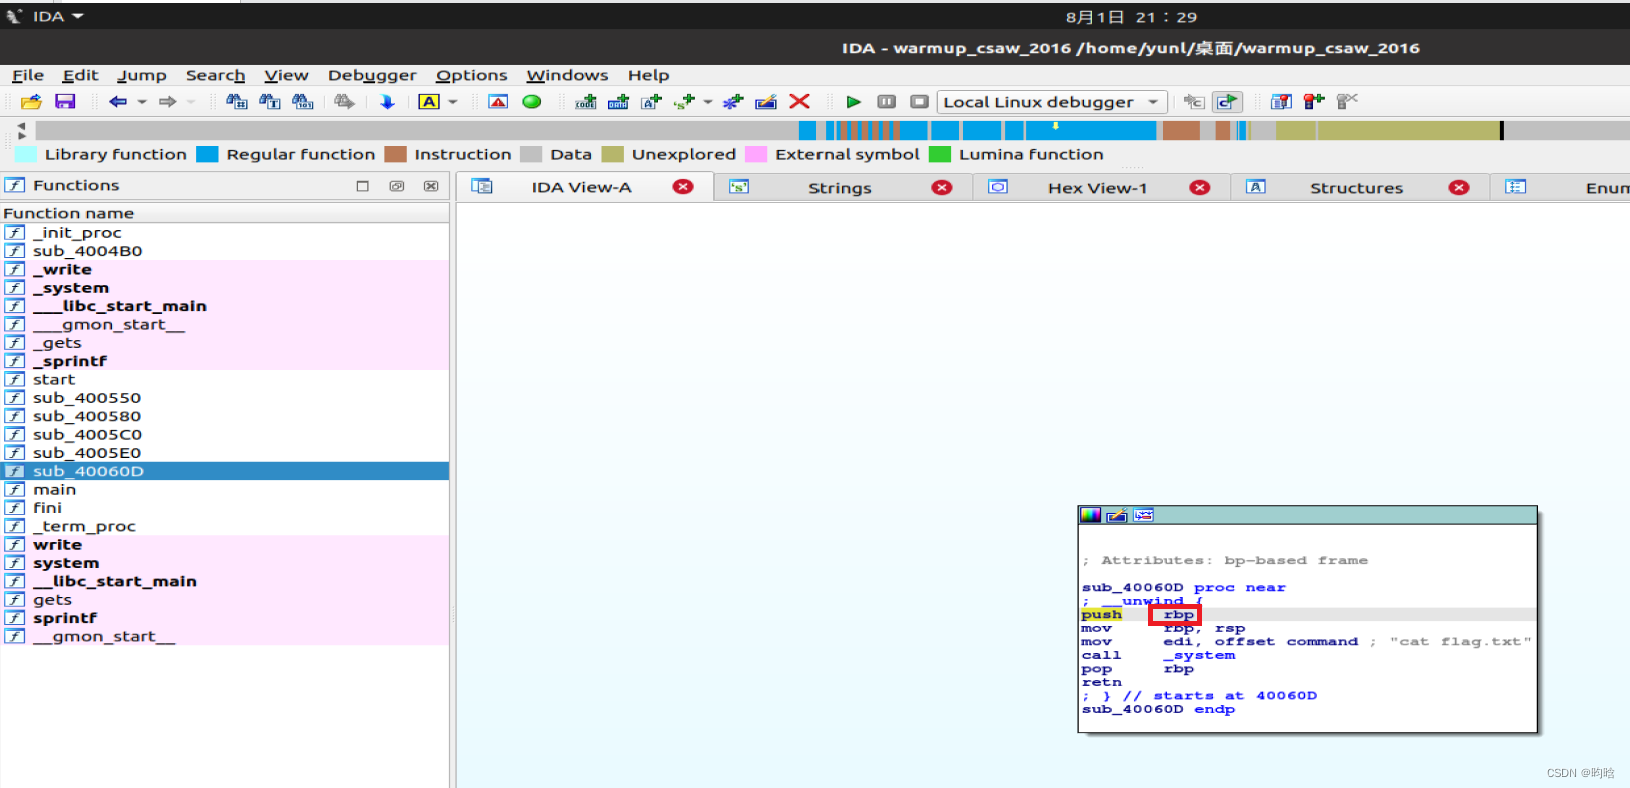This screenshot has width=1630, height=788.
Task: Start the debugger with green play icon
Action: [853, 102]
